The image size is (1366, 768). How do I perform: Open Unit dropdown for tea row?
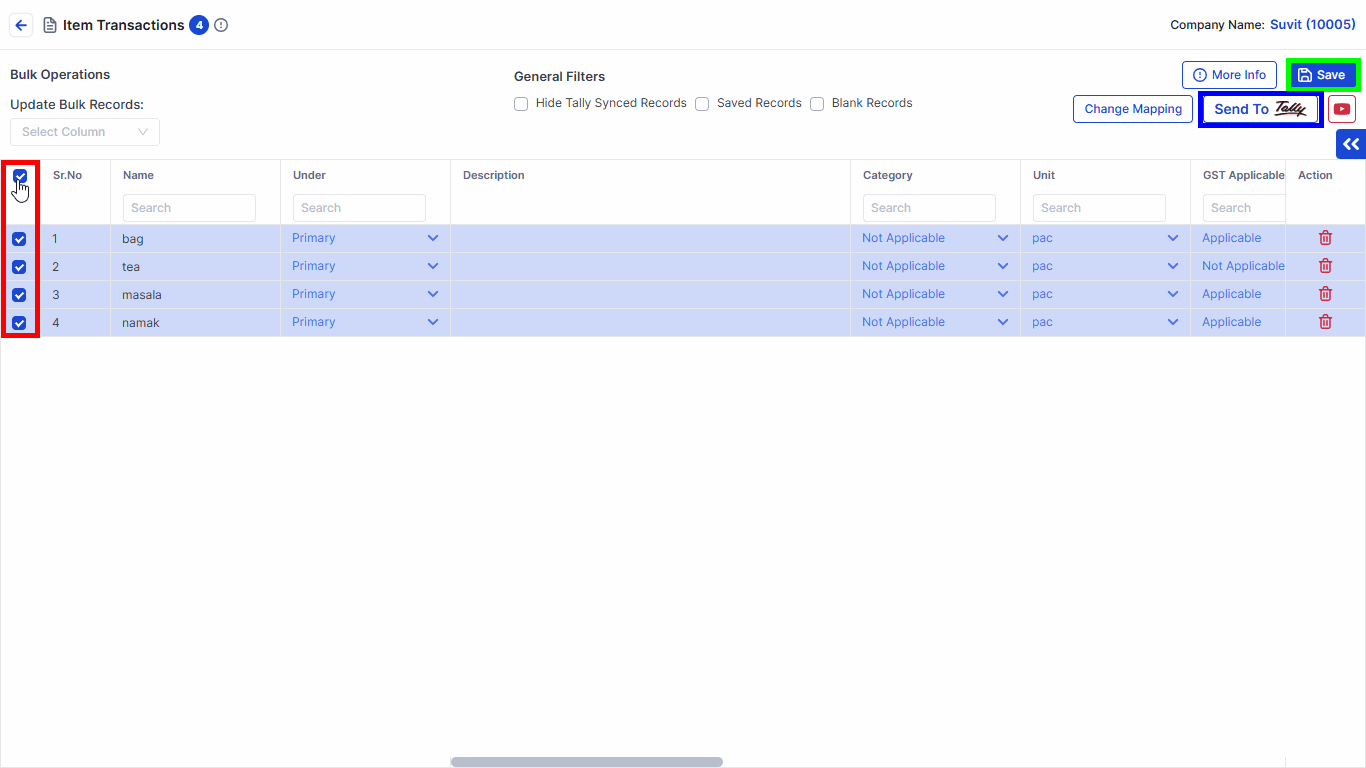click(x=1105, y=266)
